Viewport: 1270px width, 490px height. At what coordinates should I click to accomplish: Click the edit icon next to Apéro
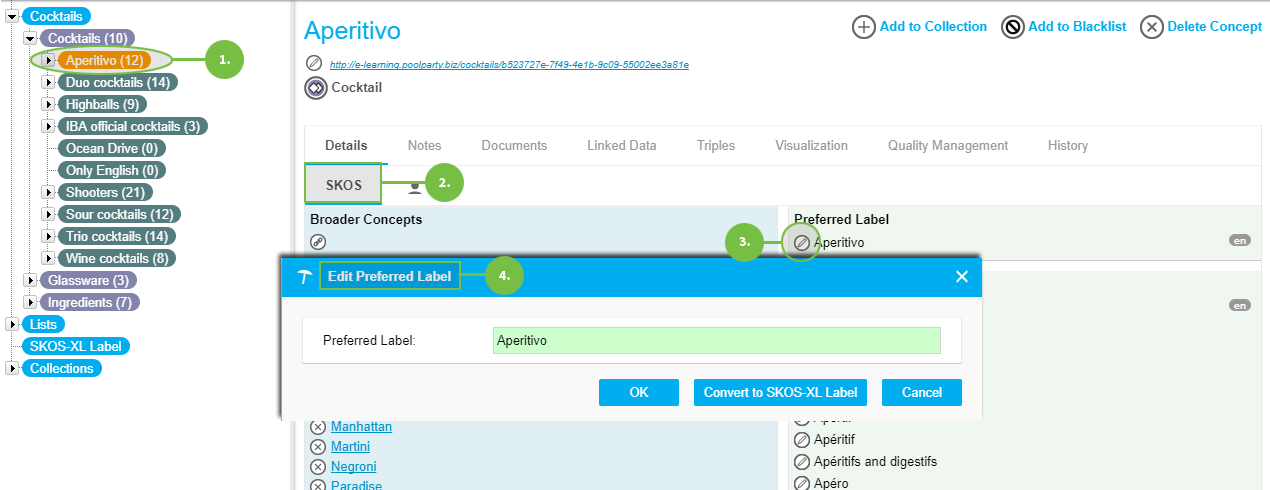click(802, 484)
